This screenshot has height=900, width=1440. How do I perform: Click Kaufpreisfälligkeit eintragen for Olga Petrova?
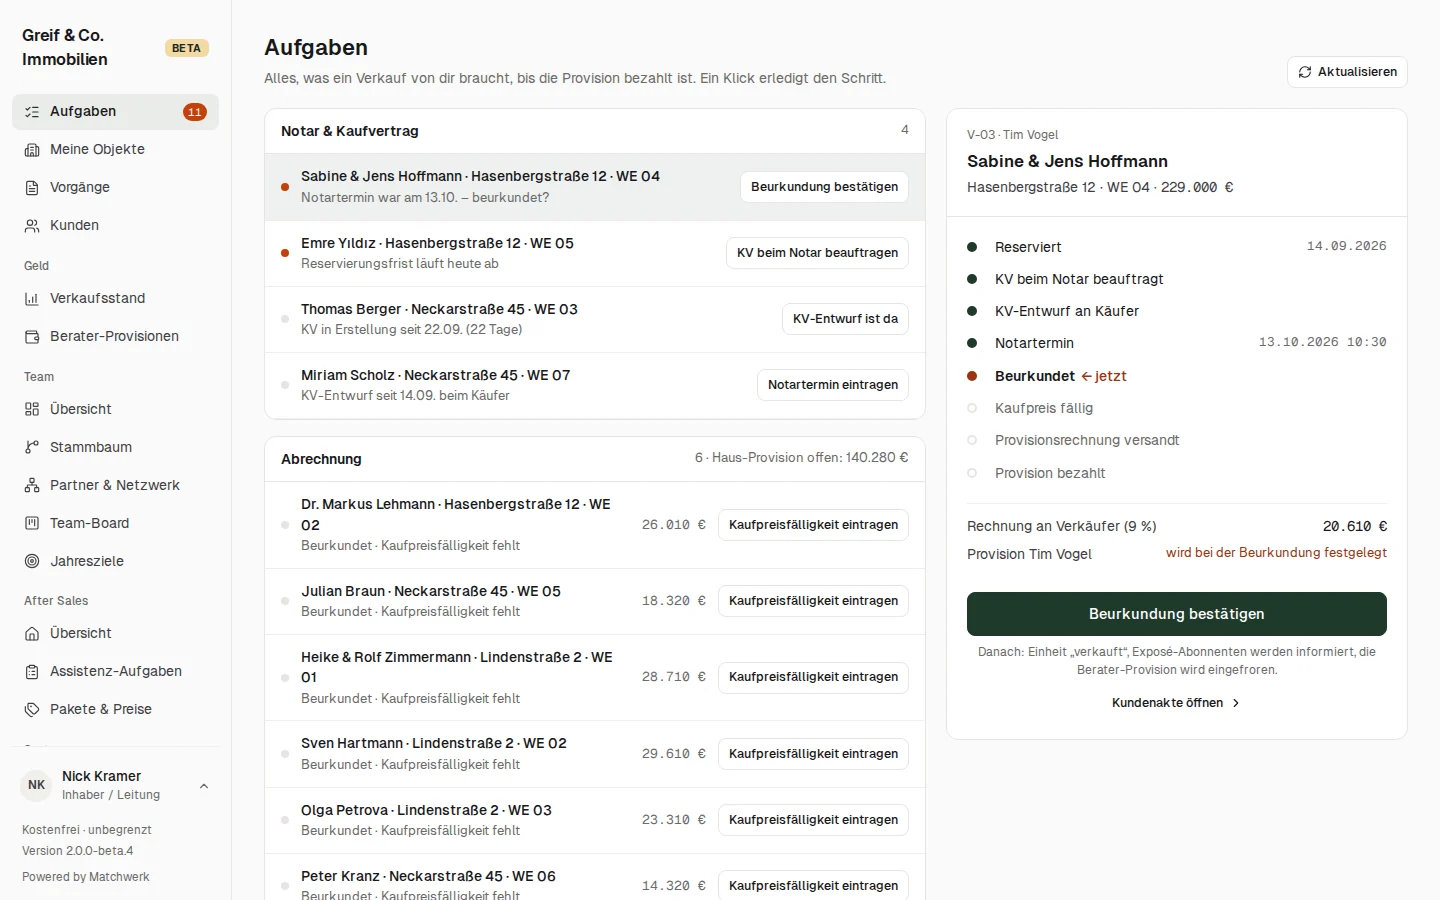(813, 820)
